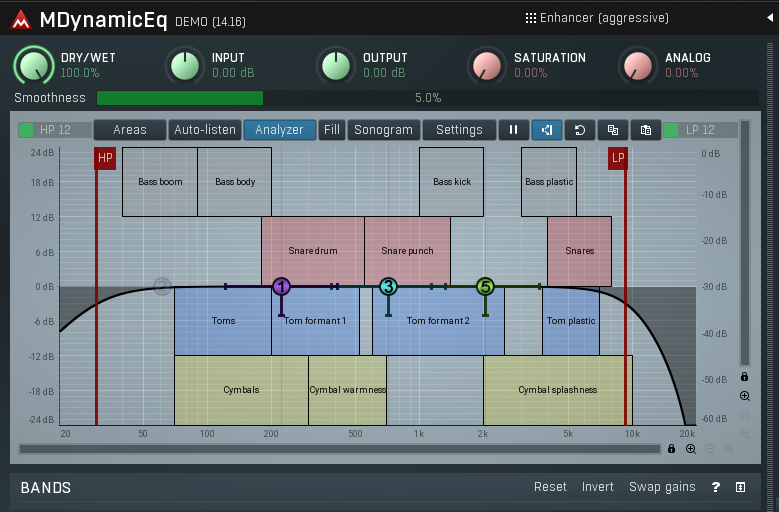Click the DRY/WET knob
The image size is (779, 512).
[x=34, y=66]
